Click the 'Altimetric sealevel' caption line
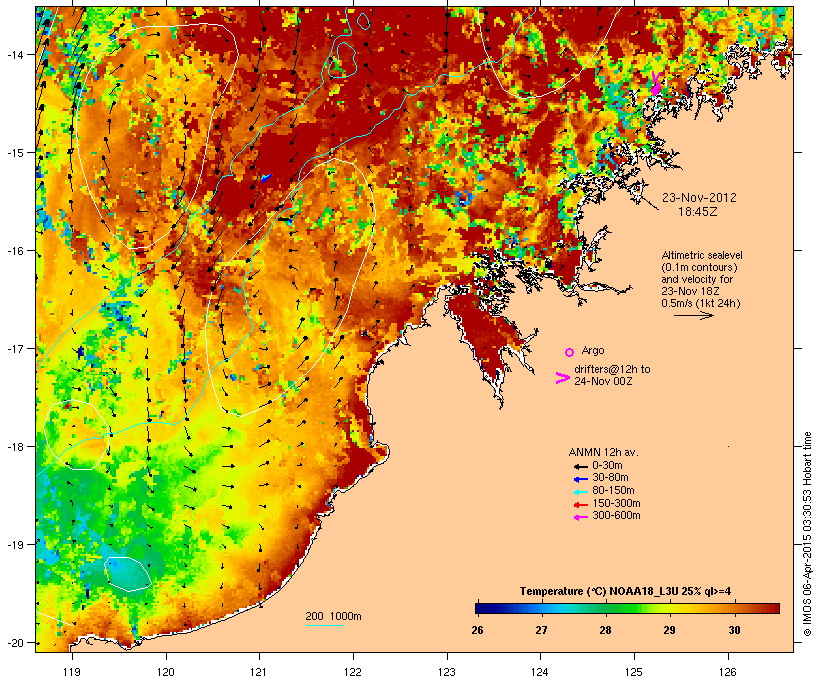The width and height of the screenshot is (820, 680). [x=702, y=255]
